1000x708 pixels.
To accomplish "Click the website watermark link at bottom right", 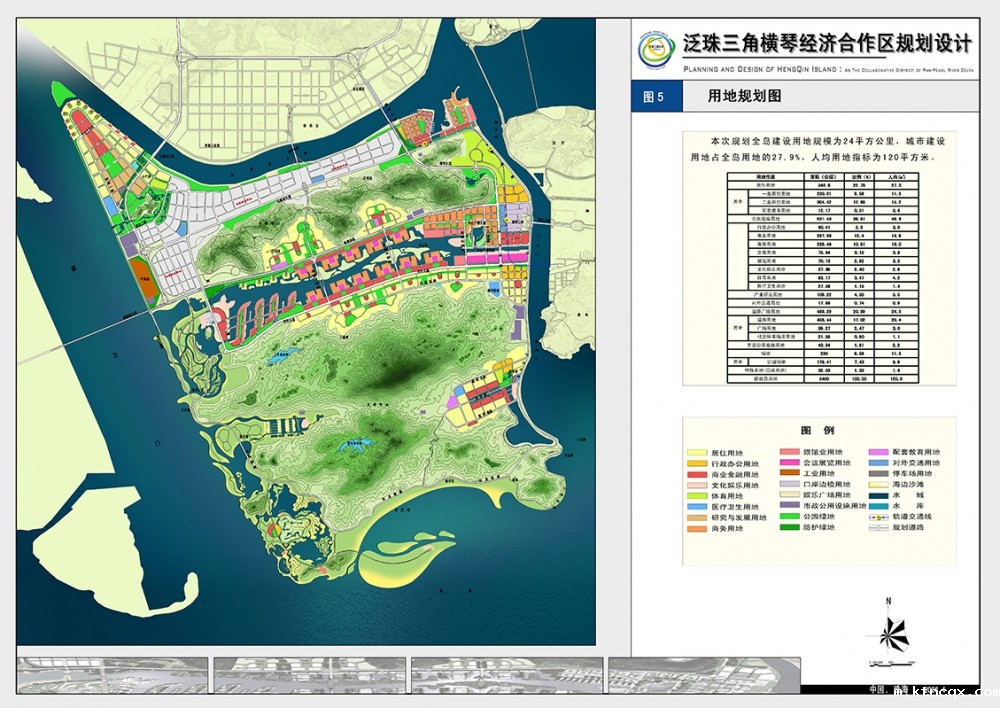I will [x=945, y=691].
